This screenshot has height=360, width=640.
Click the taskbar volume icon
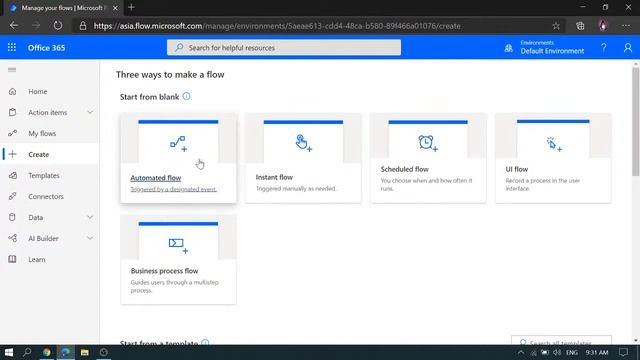[x=557, y=352]
